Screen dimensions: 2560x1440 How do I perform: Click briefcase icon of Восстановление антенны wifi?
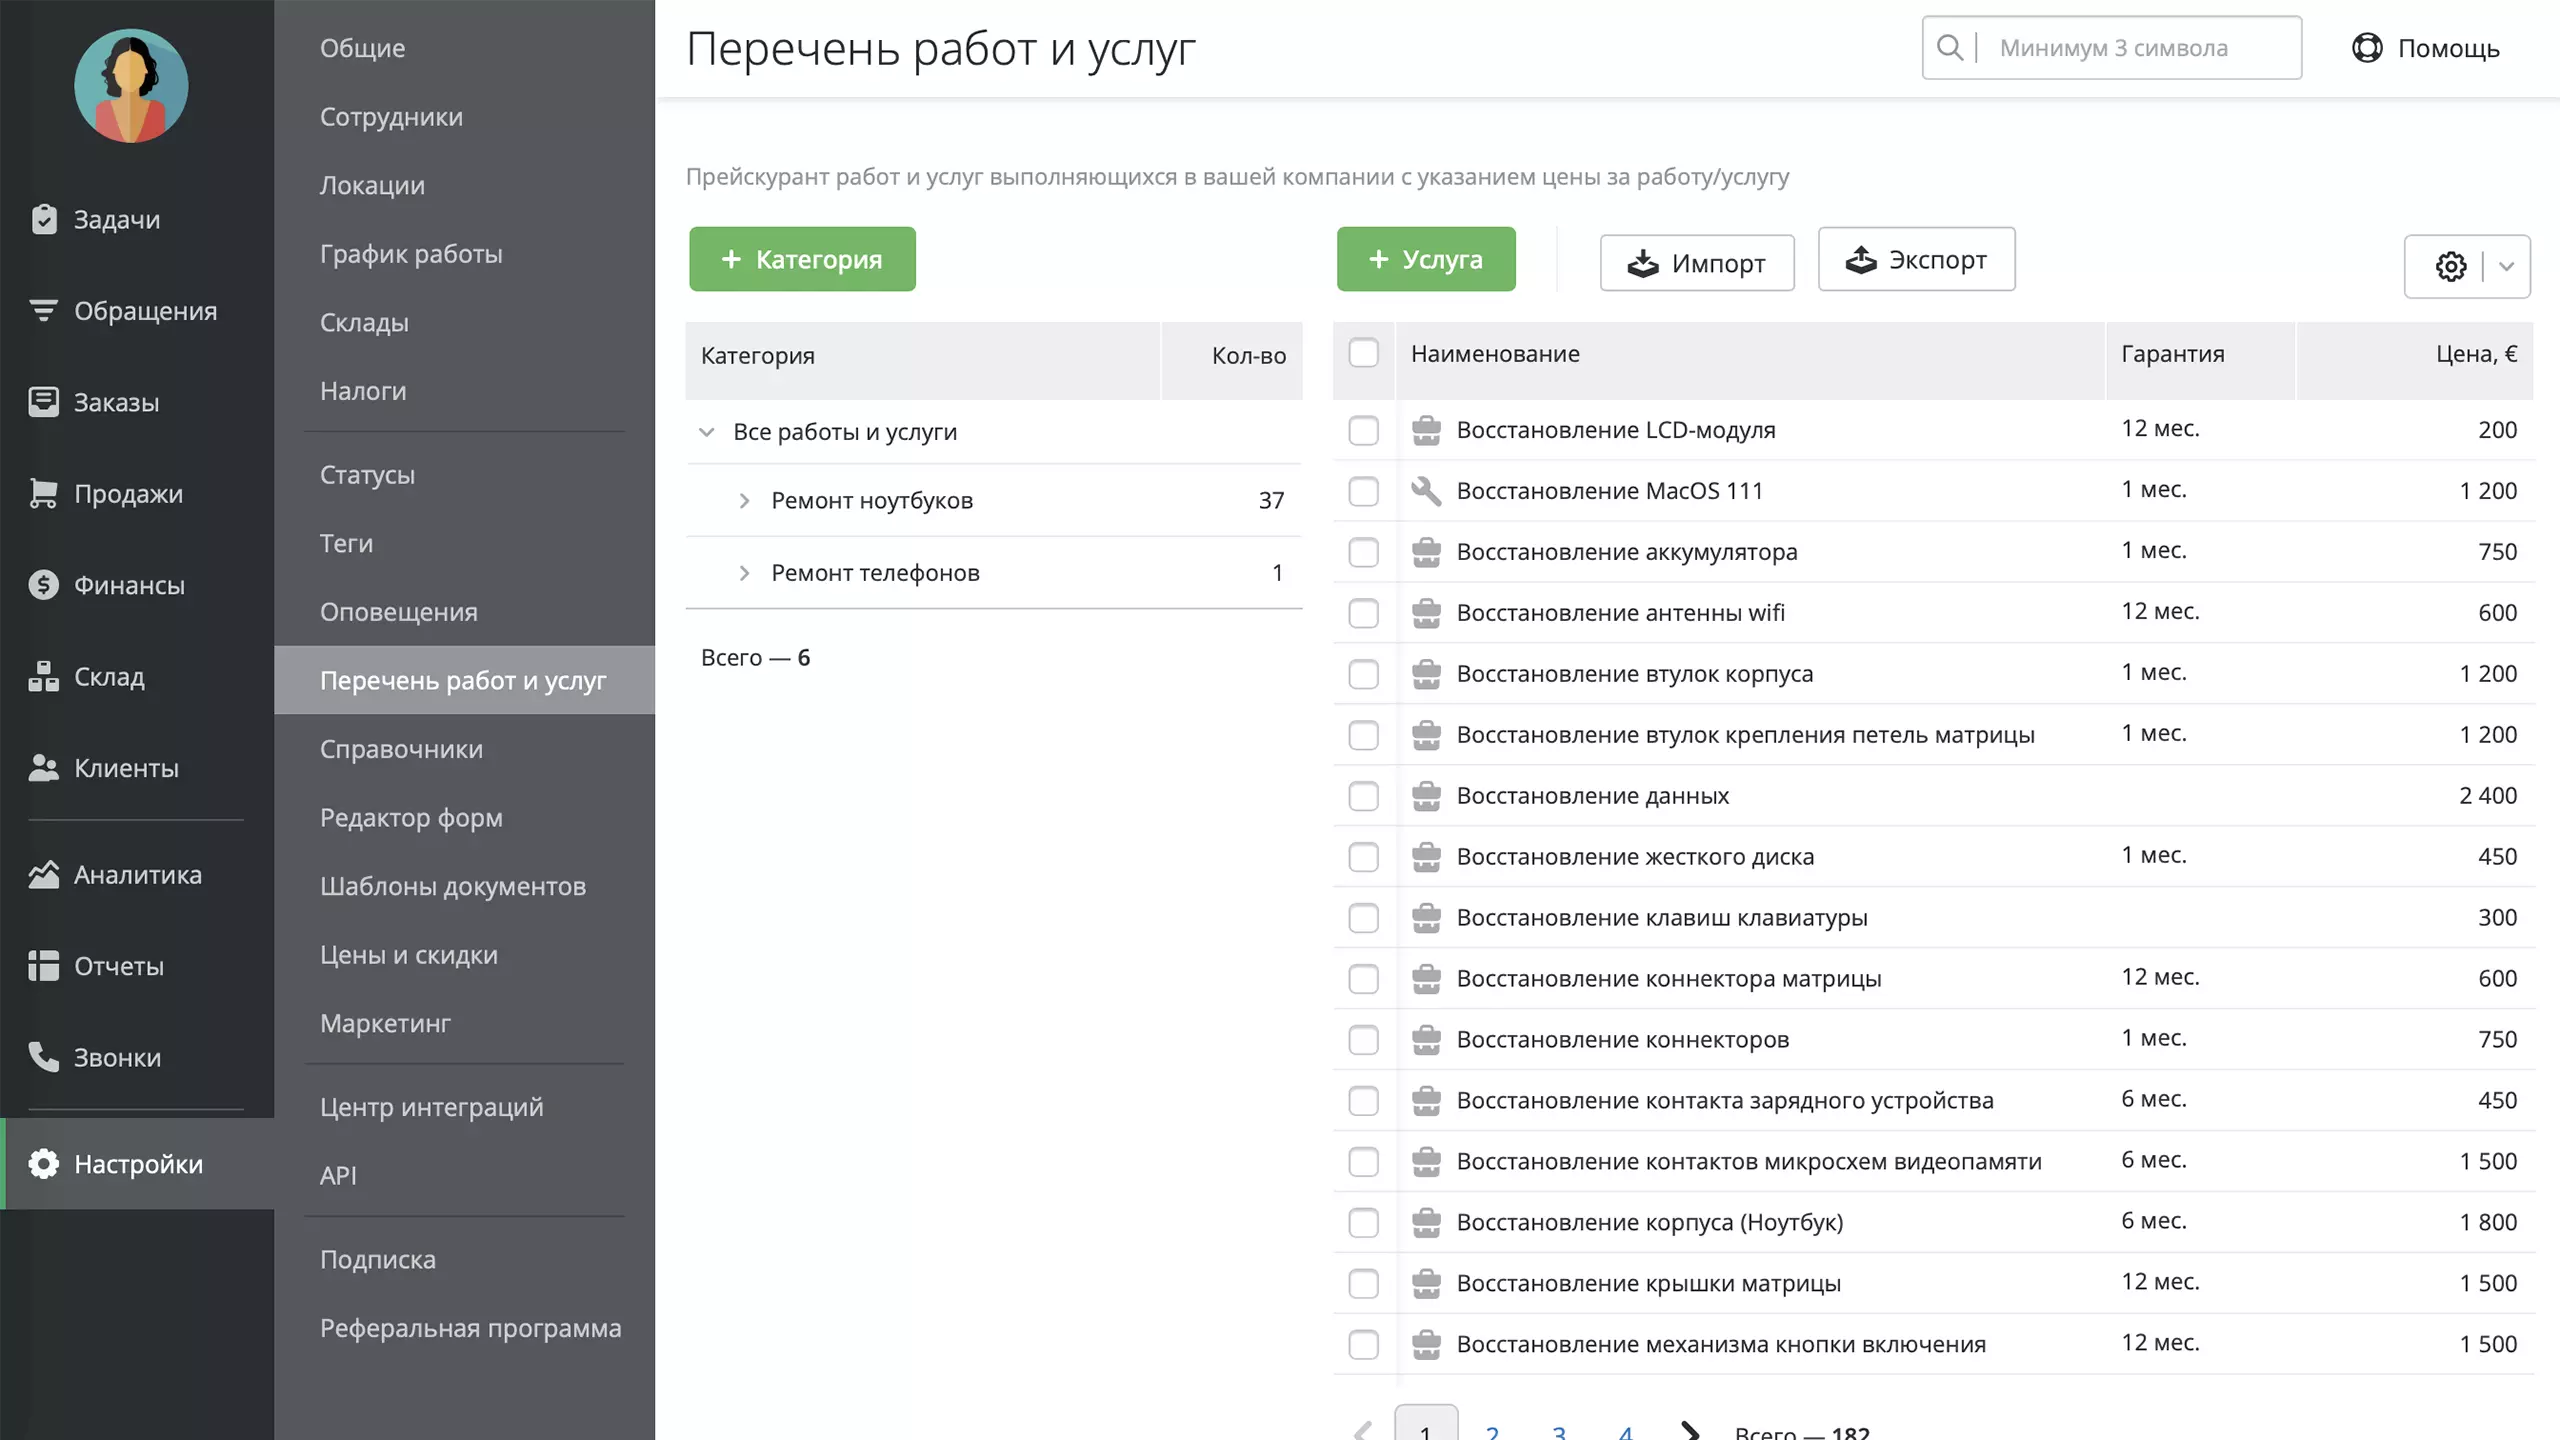tap(1426, 613)
